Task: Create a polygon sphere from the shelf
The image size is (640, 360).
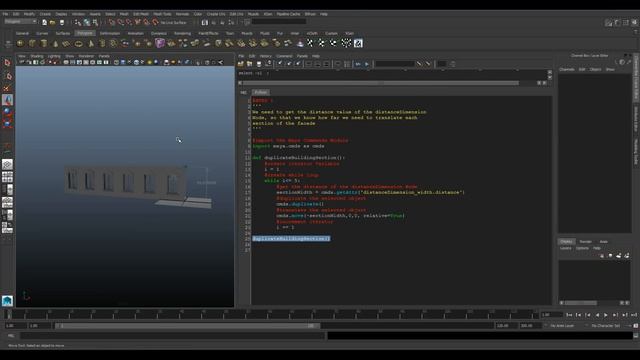Action: pos(20,43)
